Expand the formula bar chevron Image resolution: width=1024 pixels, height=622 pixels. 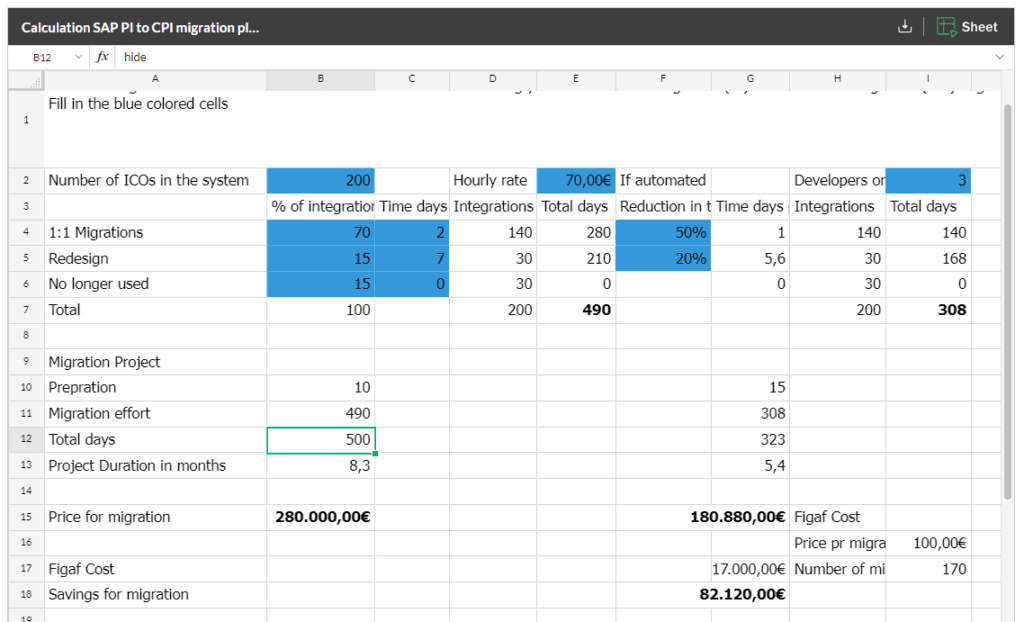click(999, 57)
